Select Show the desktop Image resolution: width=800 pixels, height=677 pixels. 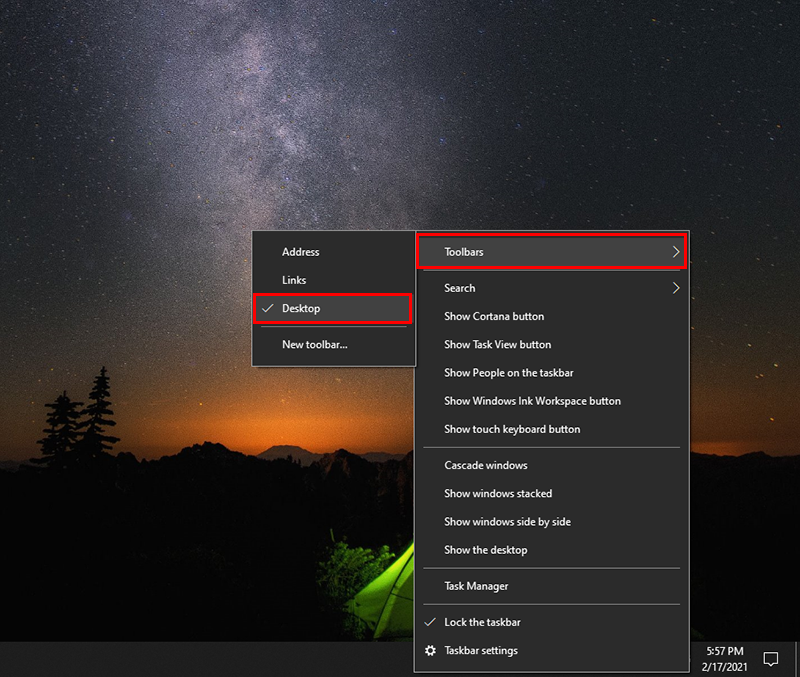click(552, 550)
